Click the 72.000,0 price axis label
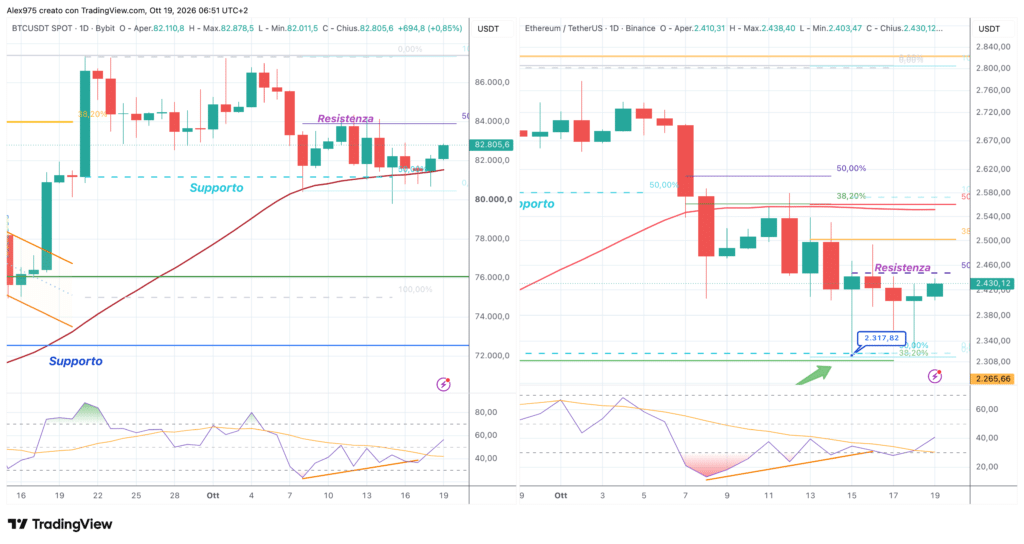The image size is (1024, 544). pyautogui.click(x=492, y=355)
